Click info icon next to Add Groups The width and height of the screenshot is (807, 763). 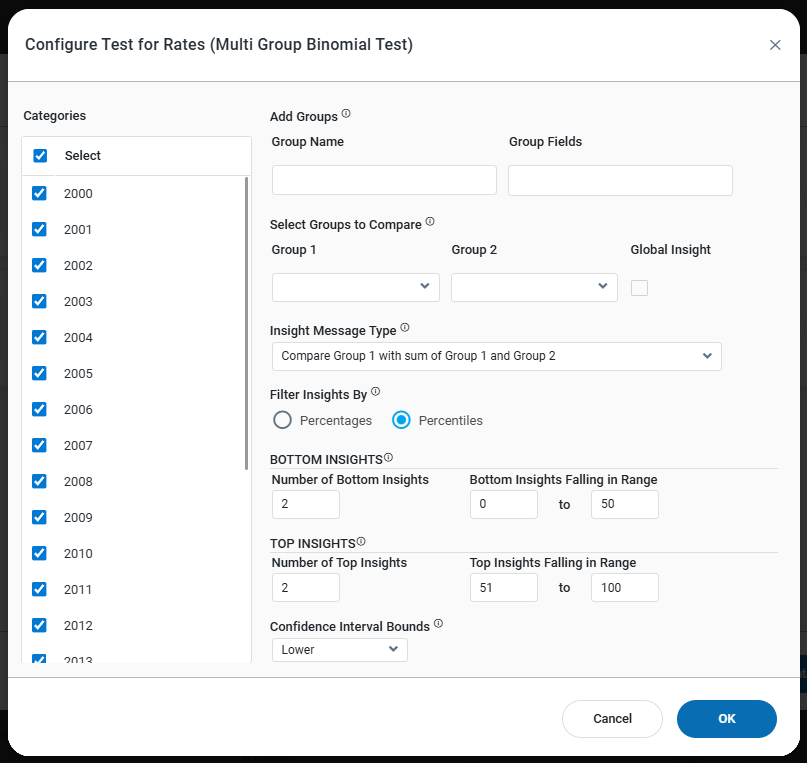pyautogui.click(x=346, y=114)
